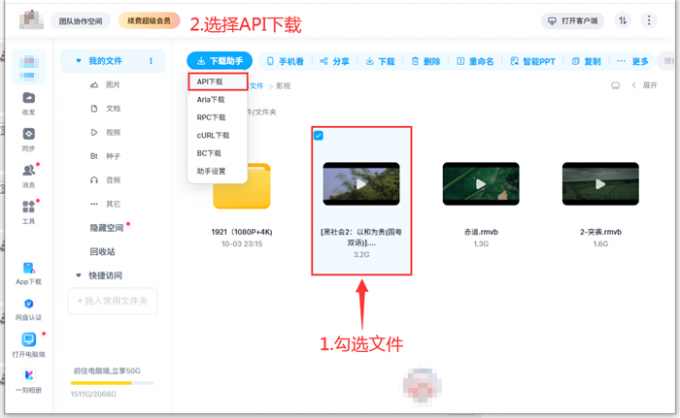Open the 工具 tools sidebar icon
The image size is (680, 418).
[29, 207]
